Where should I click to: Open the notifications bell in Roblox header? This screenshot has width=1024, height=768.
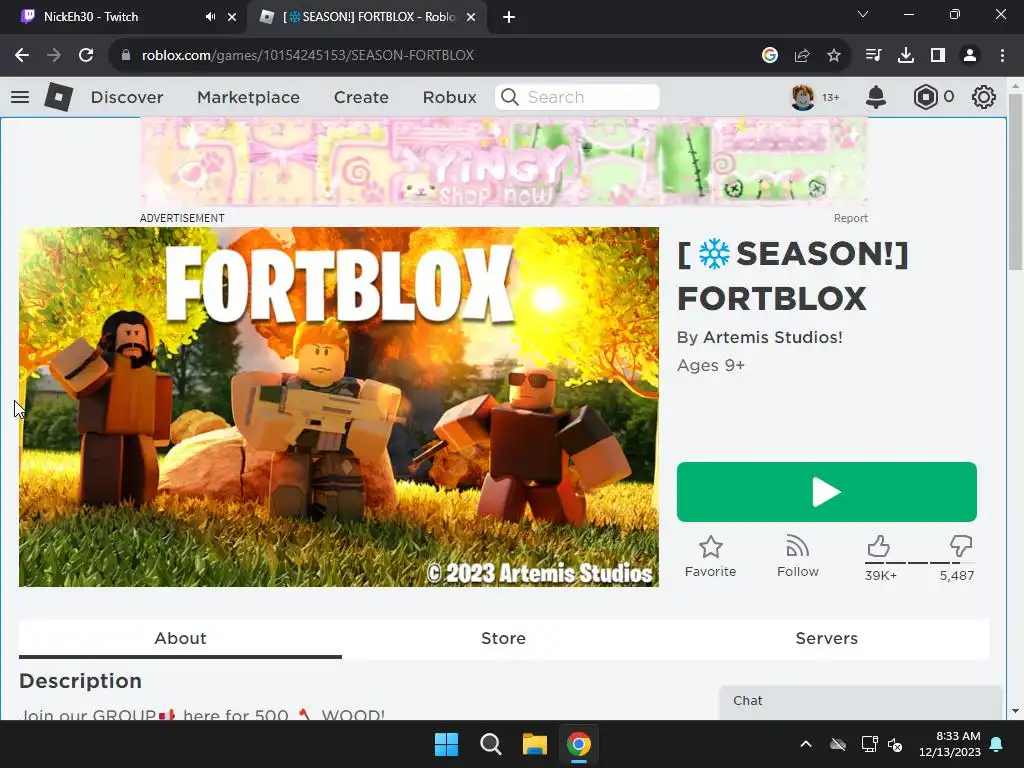click(x=876, y=97)
